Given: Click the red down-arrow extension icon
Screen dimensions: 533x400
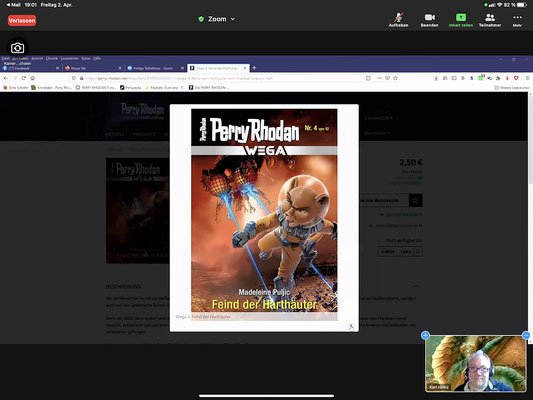Looking at the screenshot, I should point(507,78).
